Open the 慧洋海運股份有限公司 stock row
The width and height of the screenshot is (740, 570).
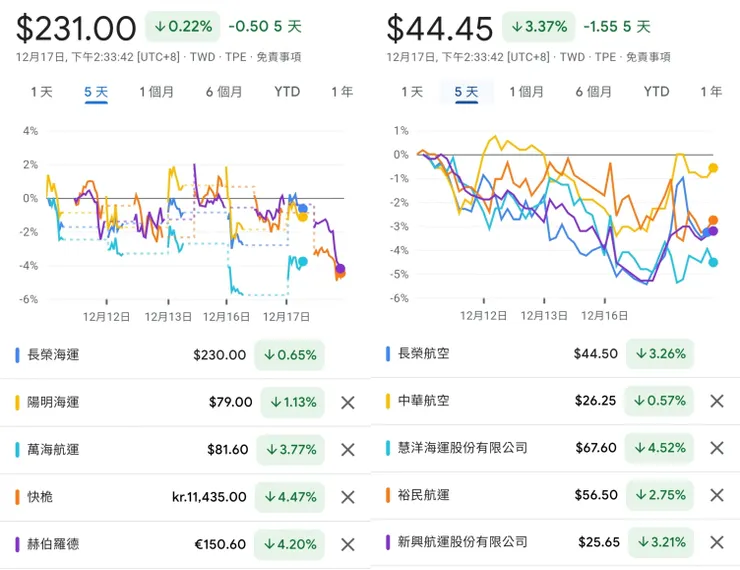click(x=555, y=448)
